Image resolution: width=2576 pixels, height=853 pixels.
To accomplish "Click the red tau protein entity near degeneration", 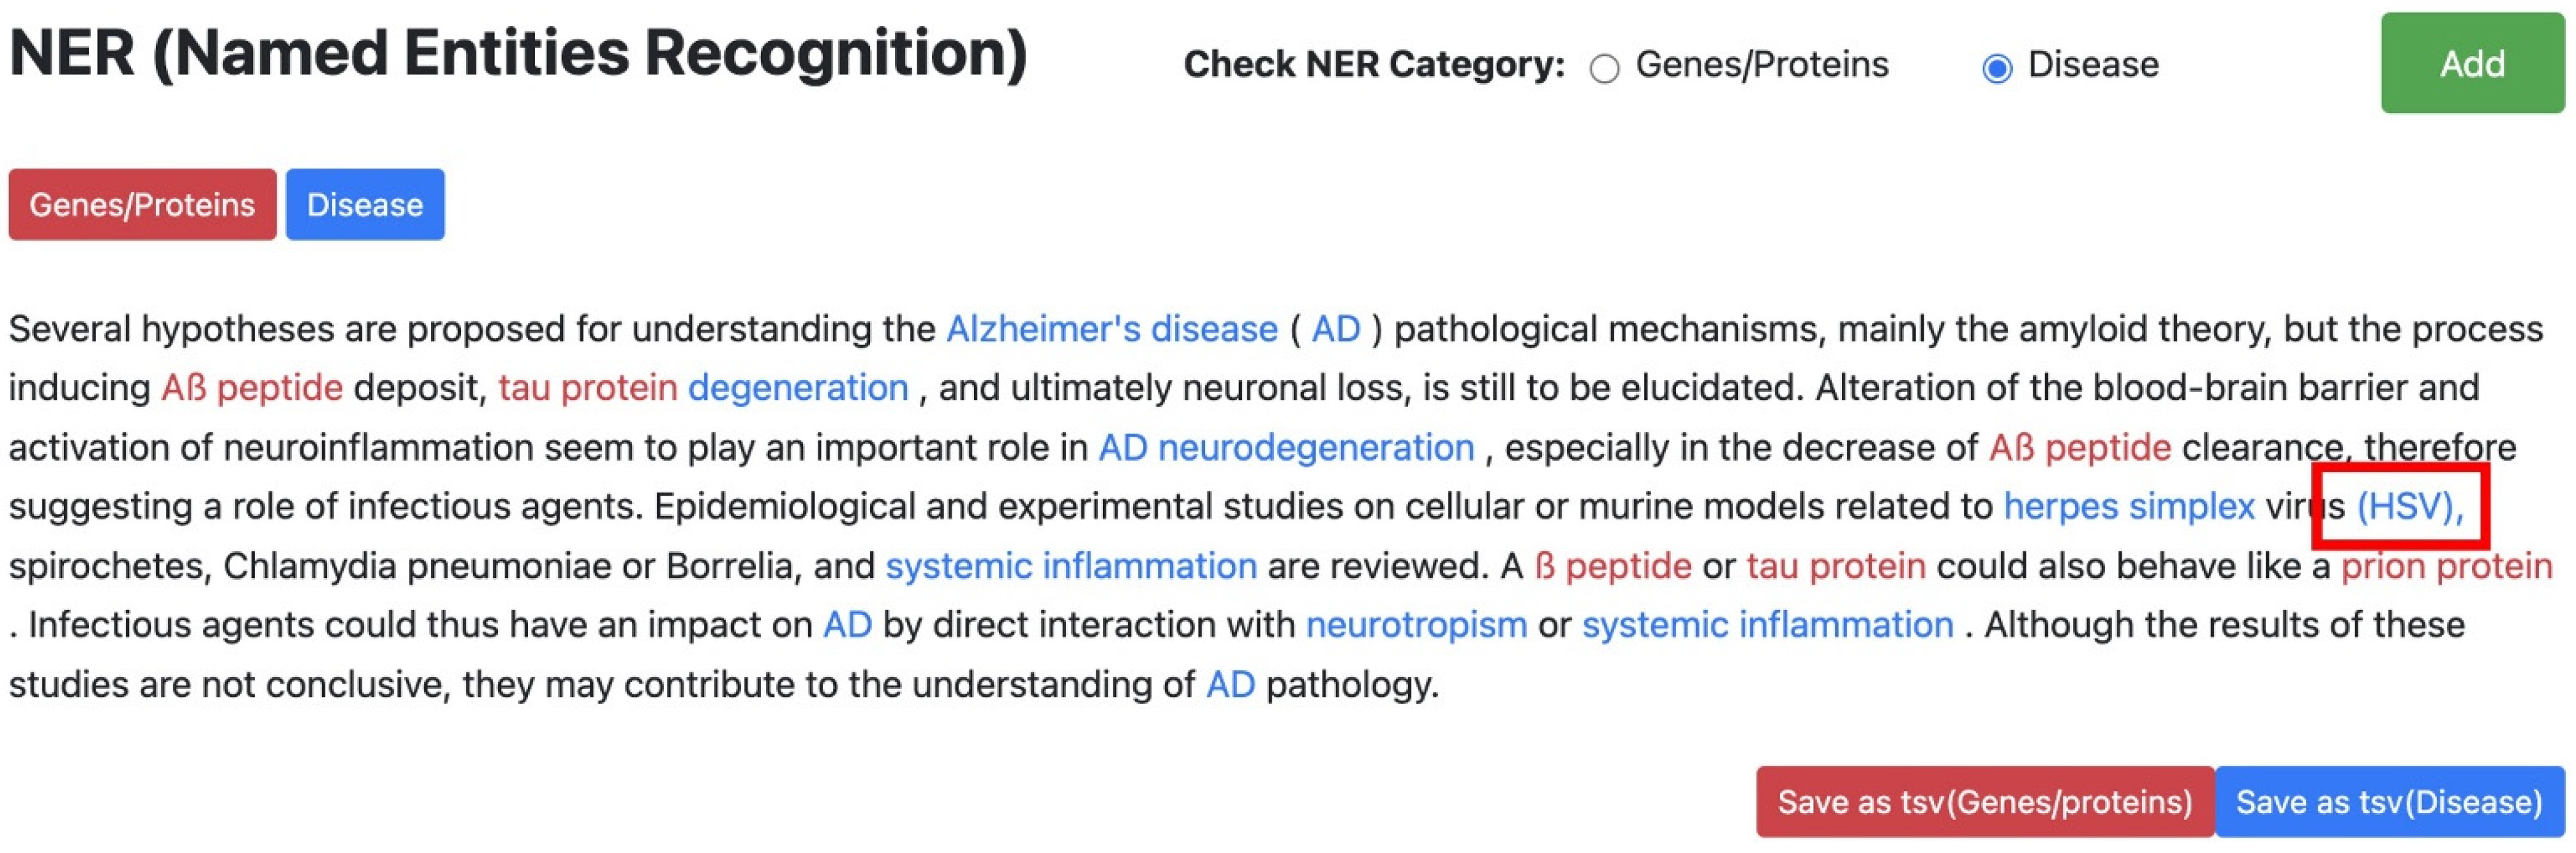I will coord(587,388).
